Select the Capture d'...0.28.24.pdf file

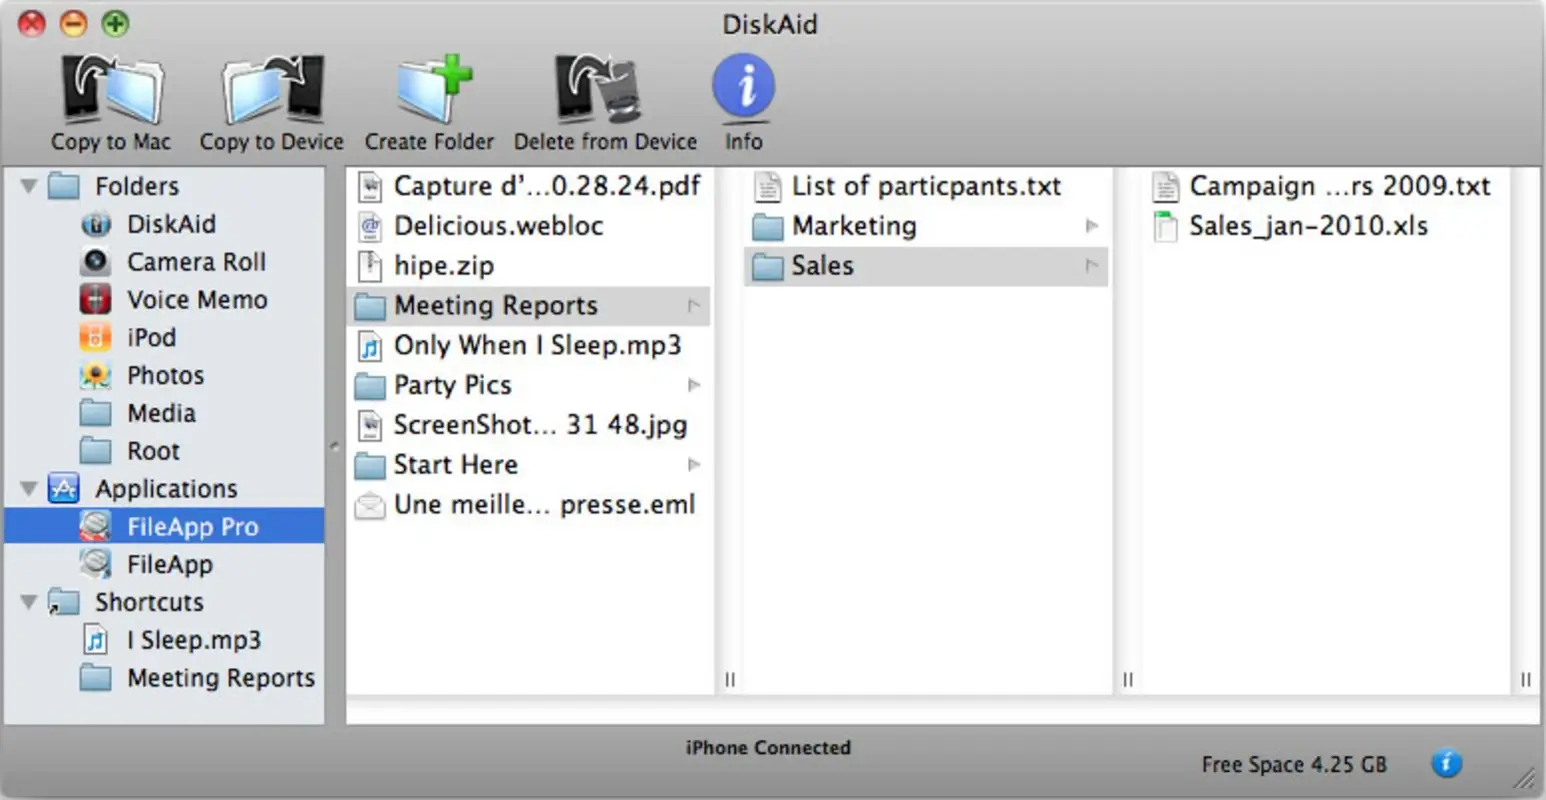click(x=529, y=186)
